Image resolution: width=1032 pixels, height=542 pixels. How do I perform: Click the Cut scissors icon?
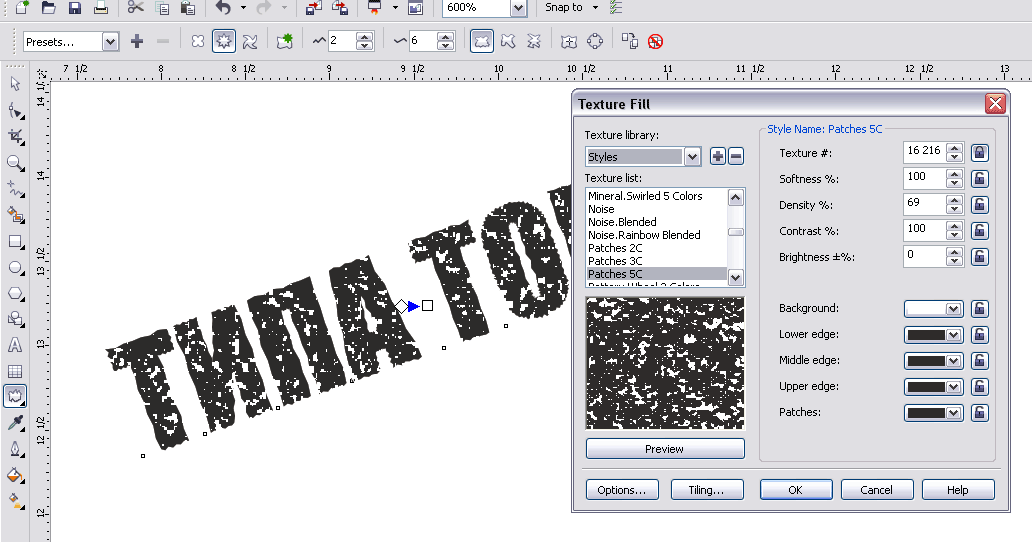tap(136, 8)
